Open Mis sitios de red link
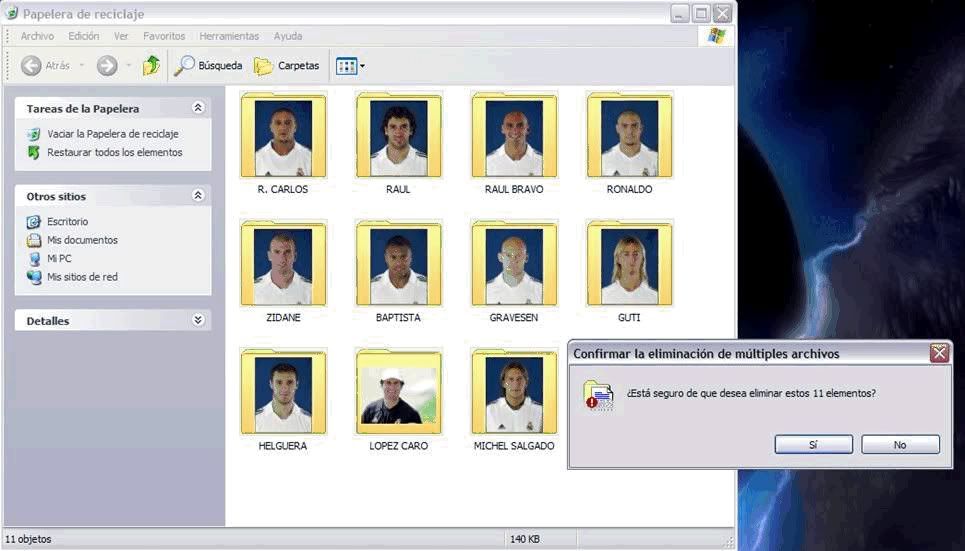The height and width of the screenshot is (551, 965). coord(82,277)
